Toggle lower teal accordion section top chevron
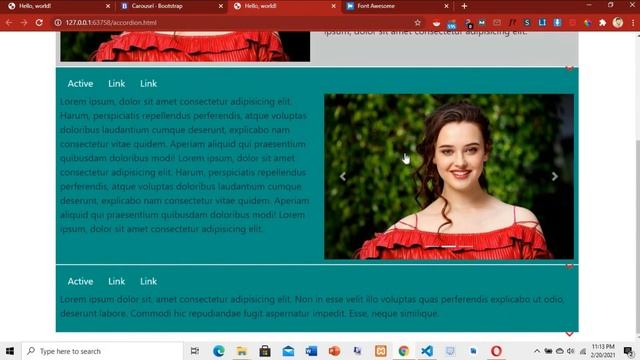 coord(569,266)
